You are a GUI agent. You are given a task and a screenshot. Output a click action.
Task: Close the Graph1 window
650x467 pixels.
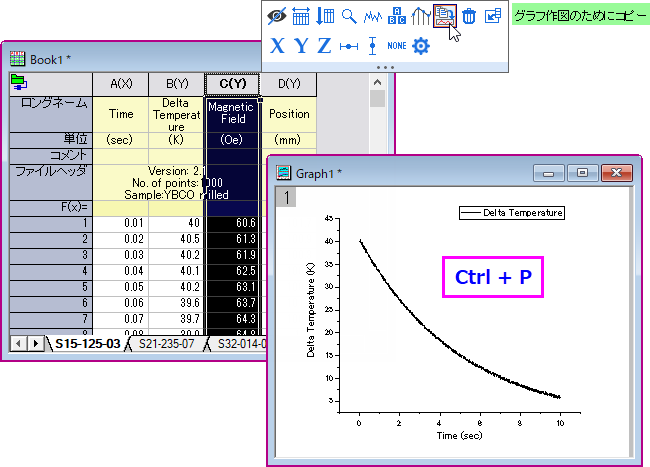(x=616, y=173)
